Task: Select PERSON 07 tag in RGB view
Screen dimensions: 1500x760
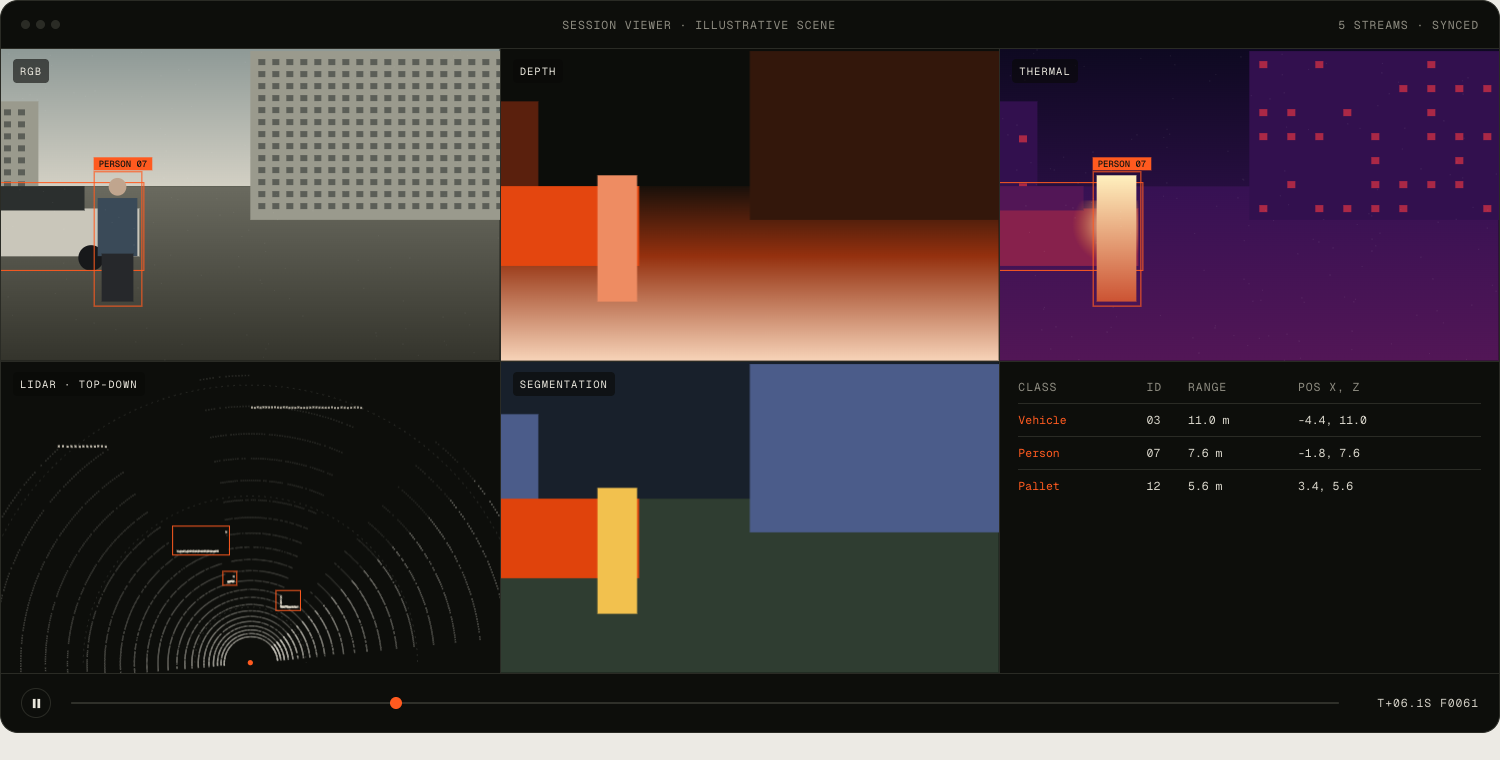Action: pyautogui.click(x=123, y=164)
